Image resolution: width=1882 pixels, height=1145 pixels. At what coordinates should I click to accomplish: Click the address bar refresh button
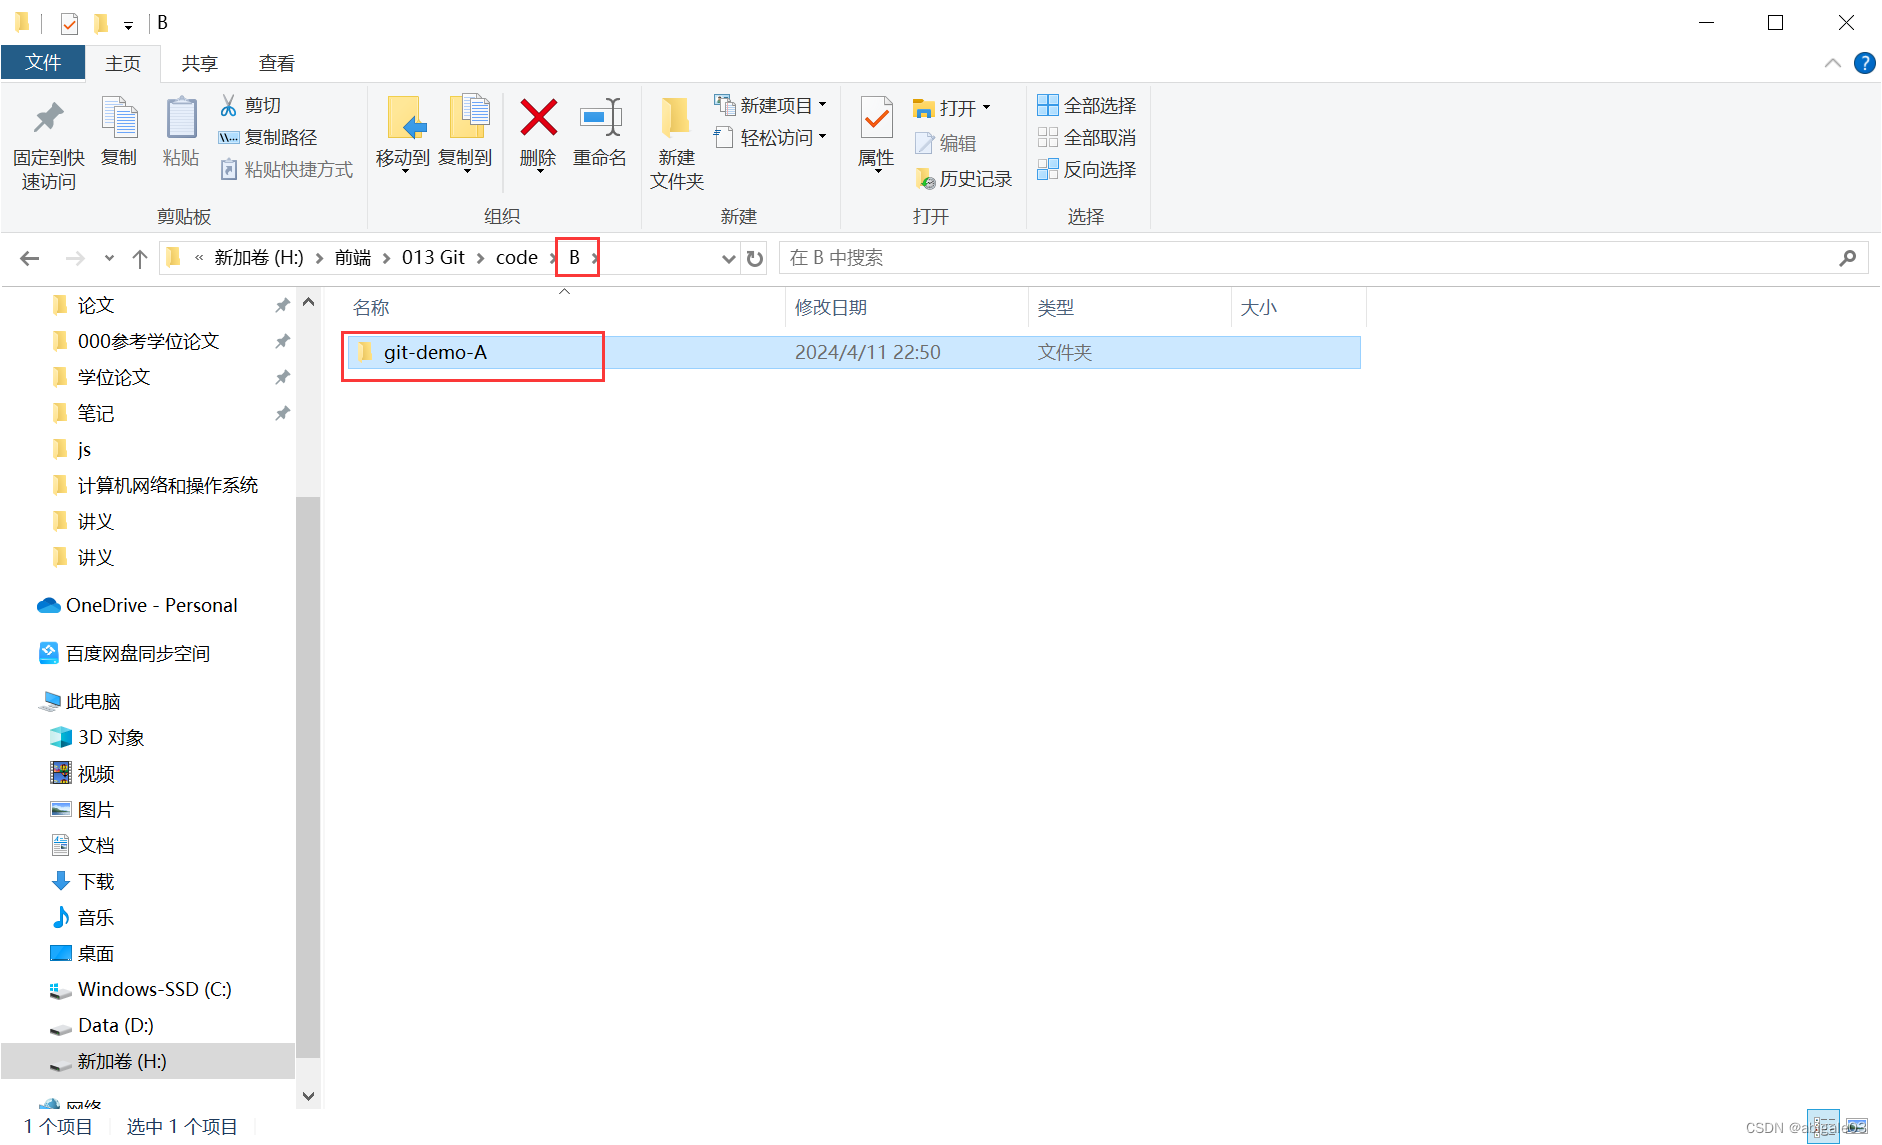(x=754, y=257)
